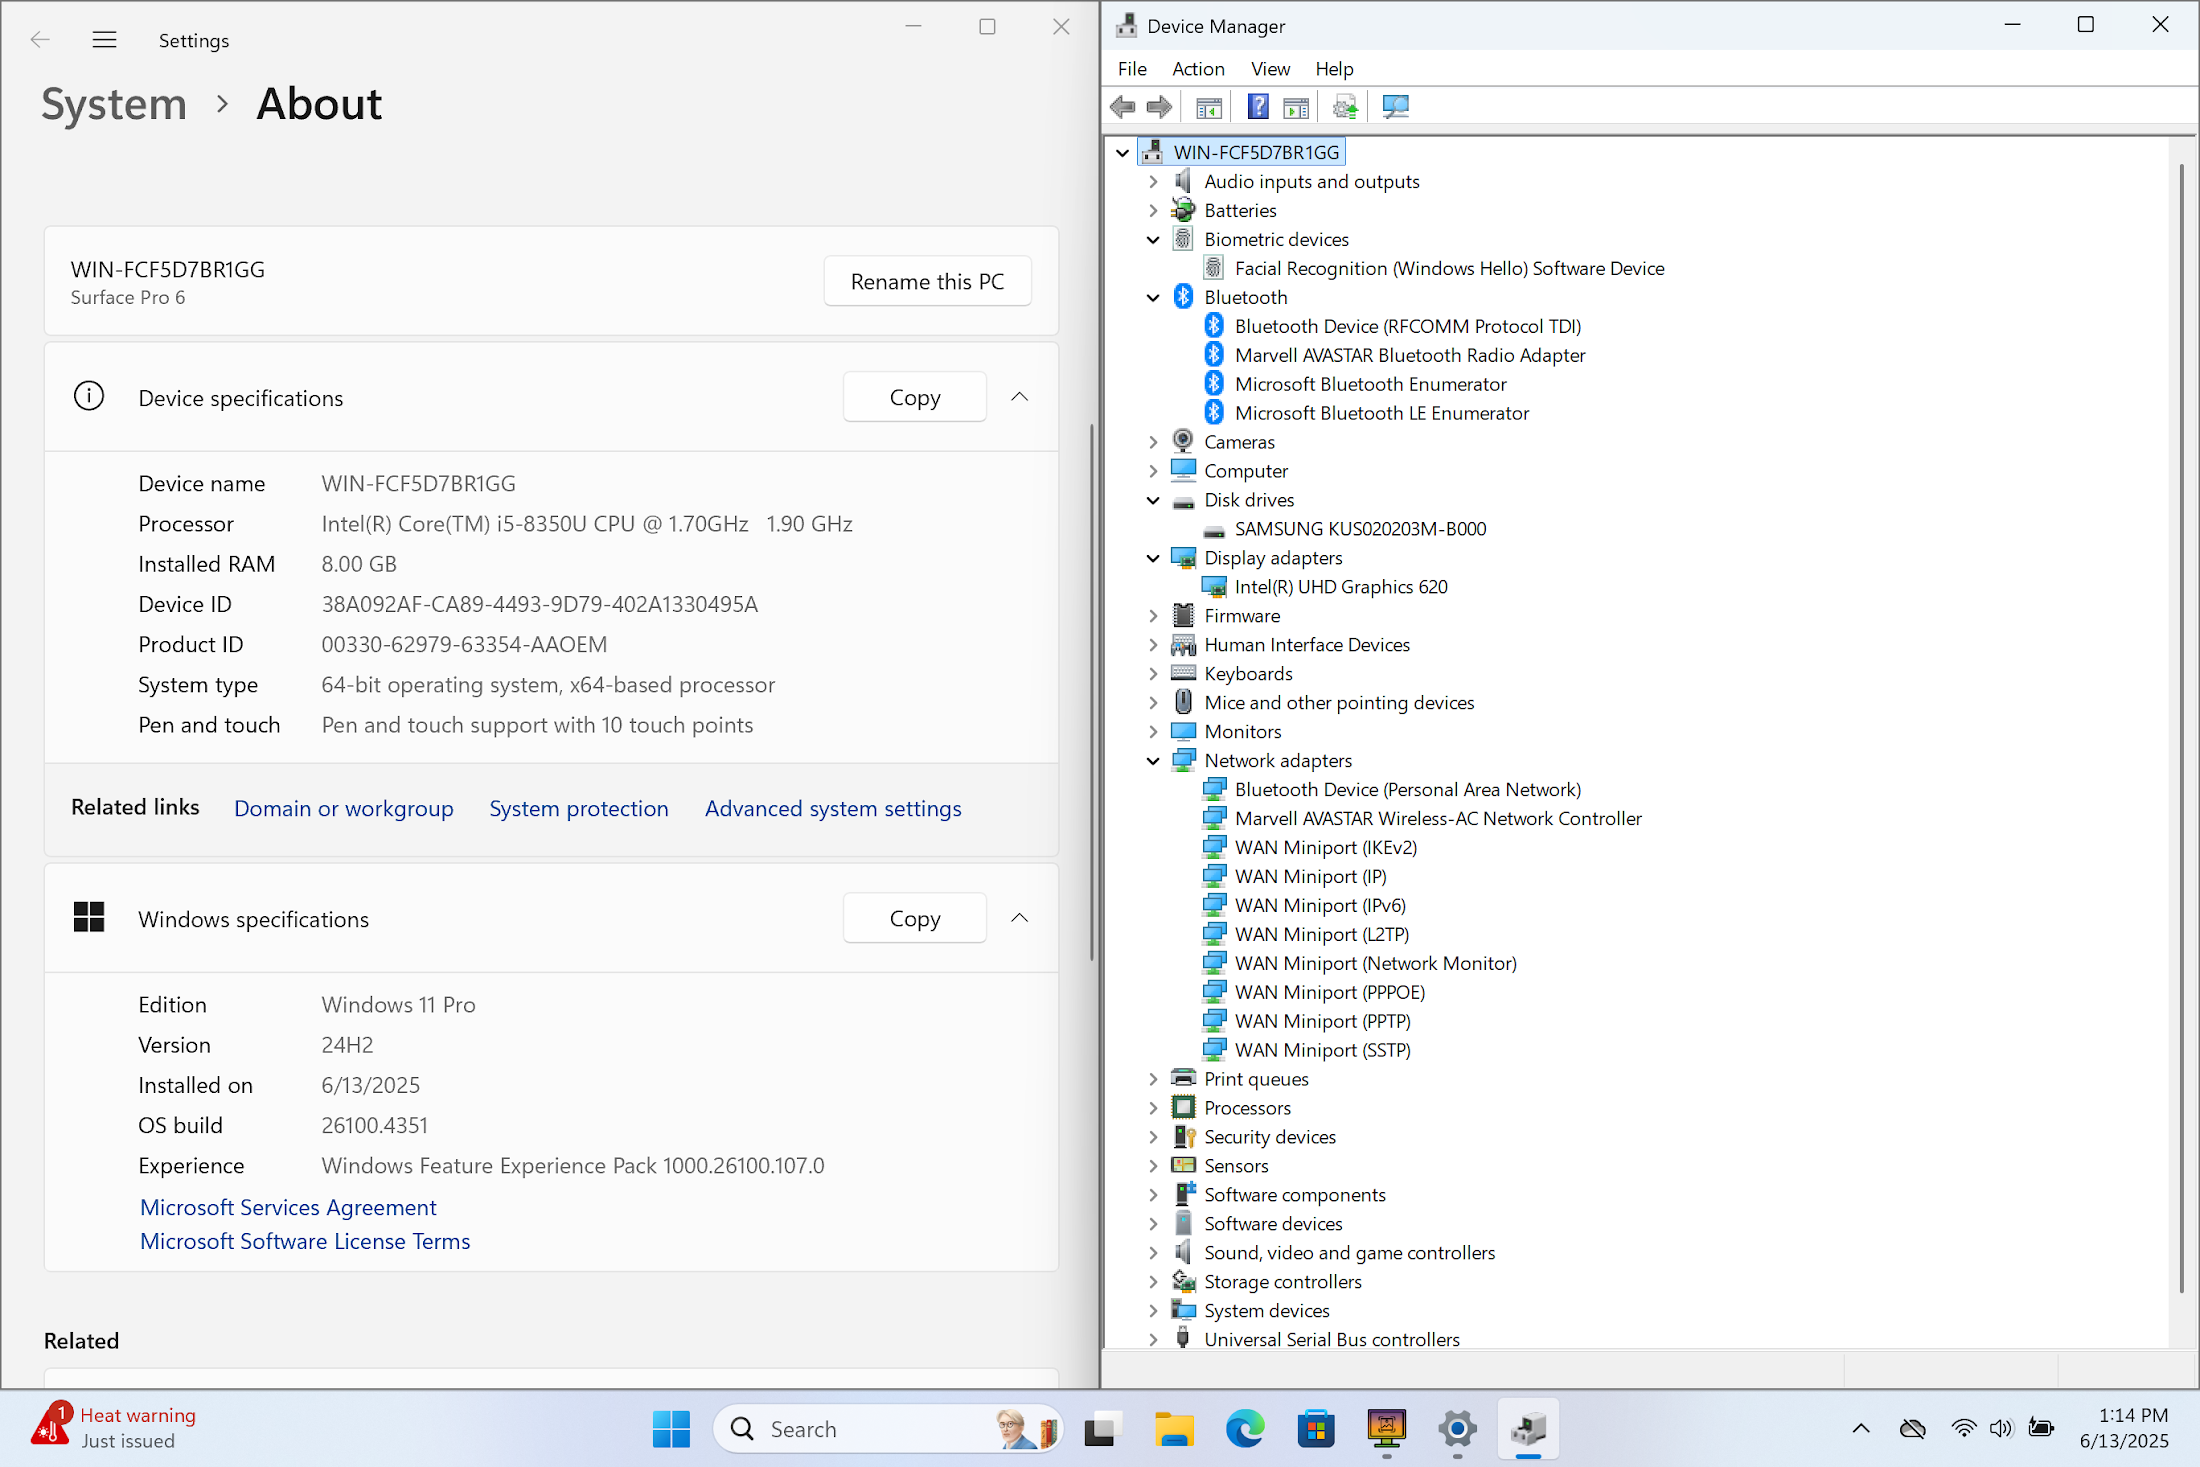
Task: Select SAMSUNG KUS020203M-B000 disk drive
Action: pyautogui.click(x=1360, y=529)
